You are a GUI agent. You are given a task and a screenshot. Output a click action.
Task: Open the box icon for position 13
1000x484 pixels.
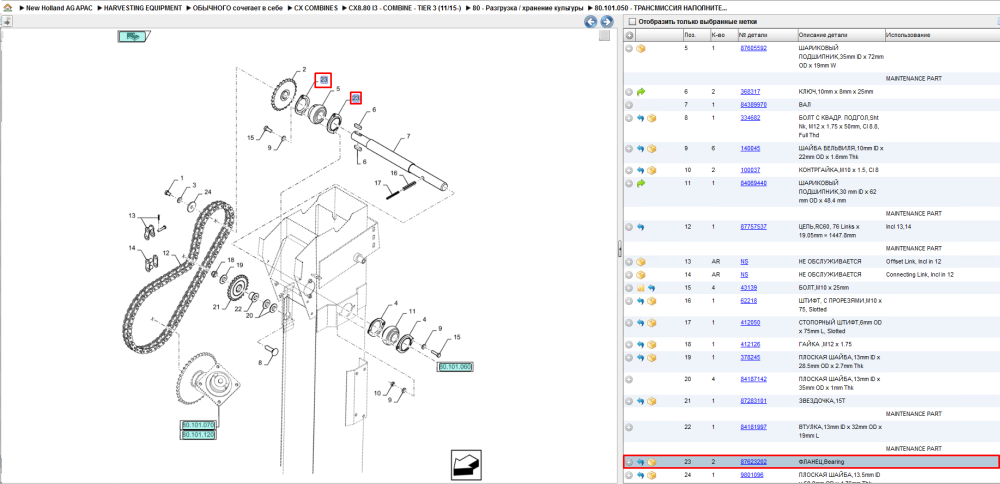tap(641, 262)
